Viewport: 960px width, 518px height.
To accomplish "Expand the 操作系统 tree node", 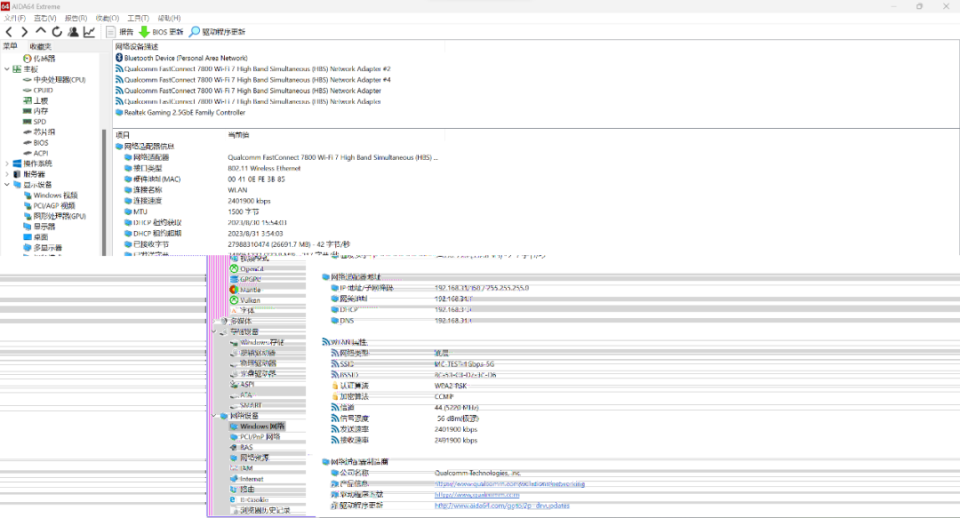I will (x=7, y=163).
